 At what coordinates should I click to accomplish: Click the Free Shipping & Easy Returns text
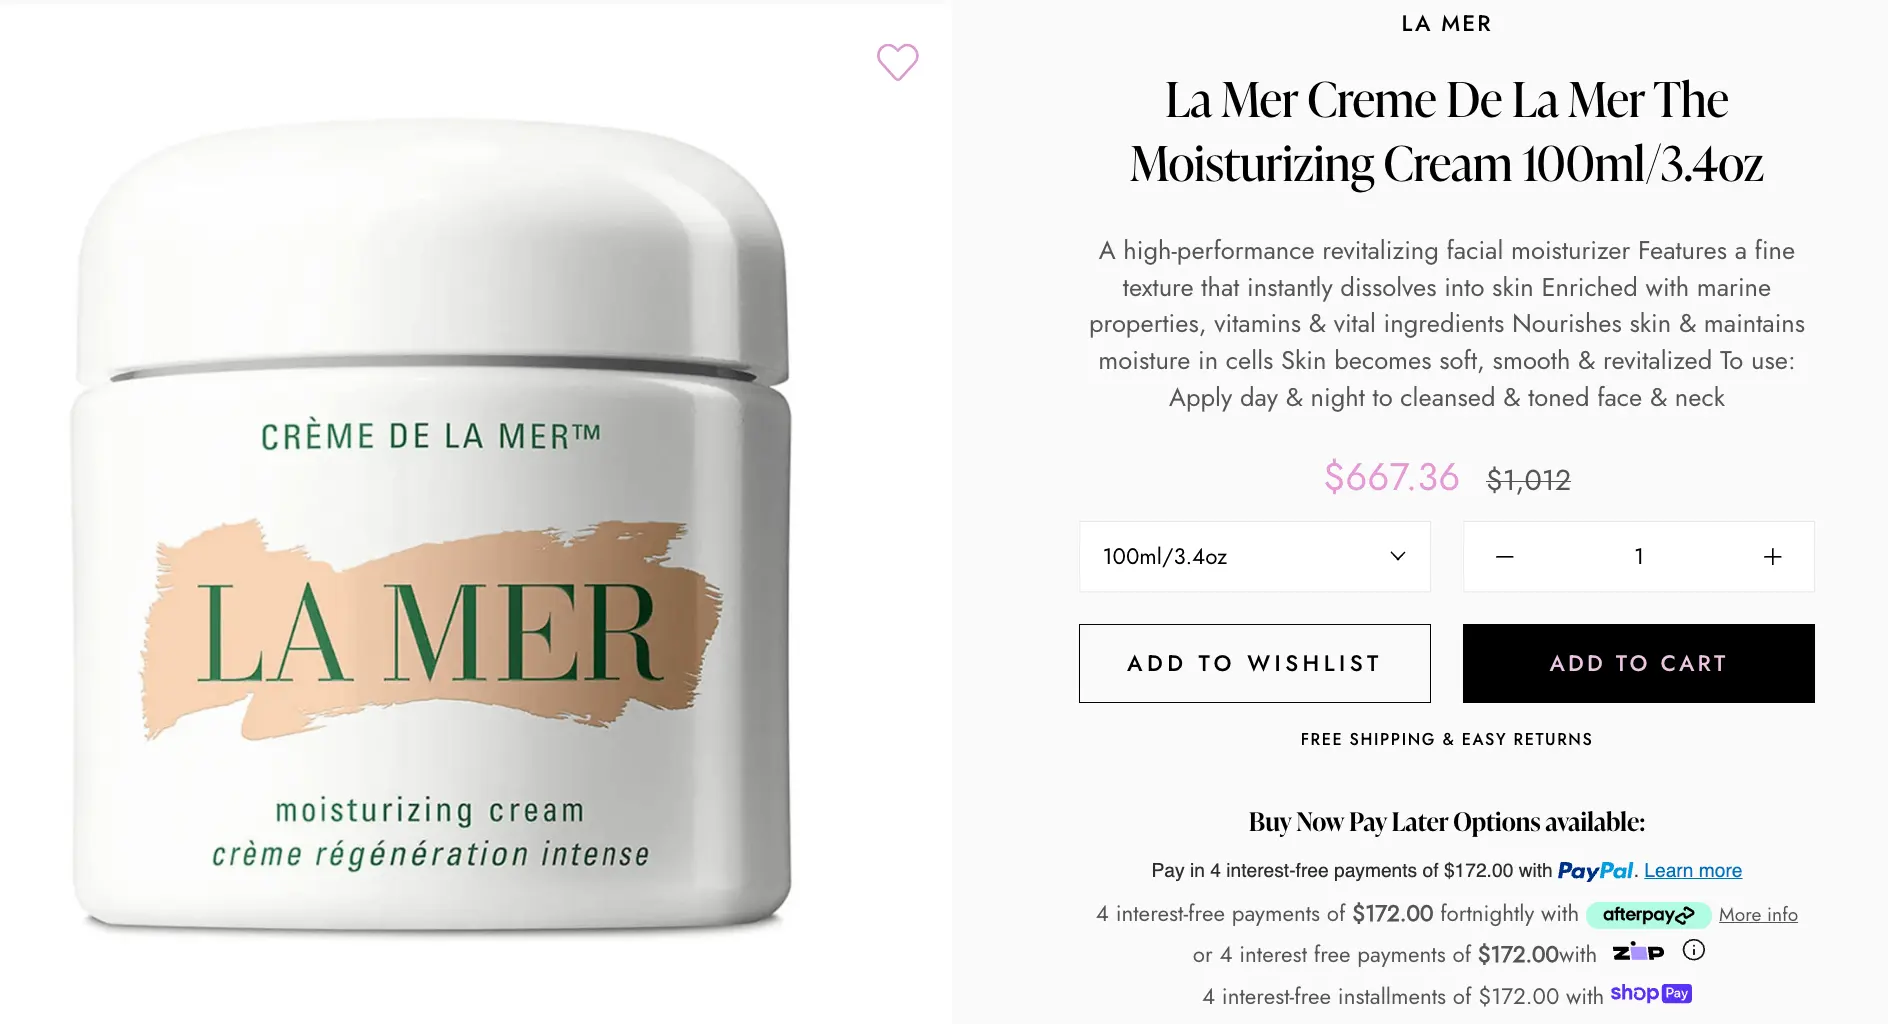pos(1447,740)
